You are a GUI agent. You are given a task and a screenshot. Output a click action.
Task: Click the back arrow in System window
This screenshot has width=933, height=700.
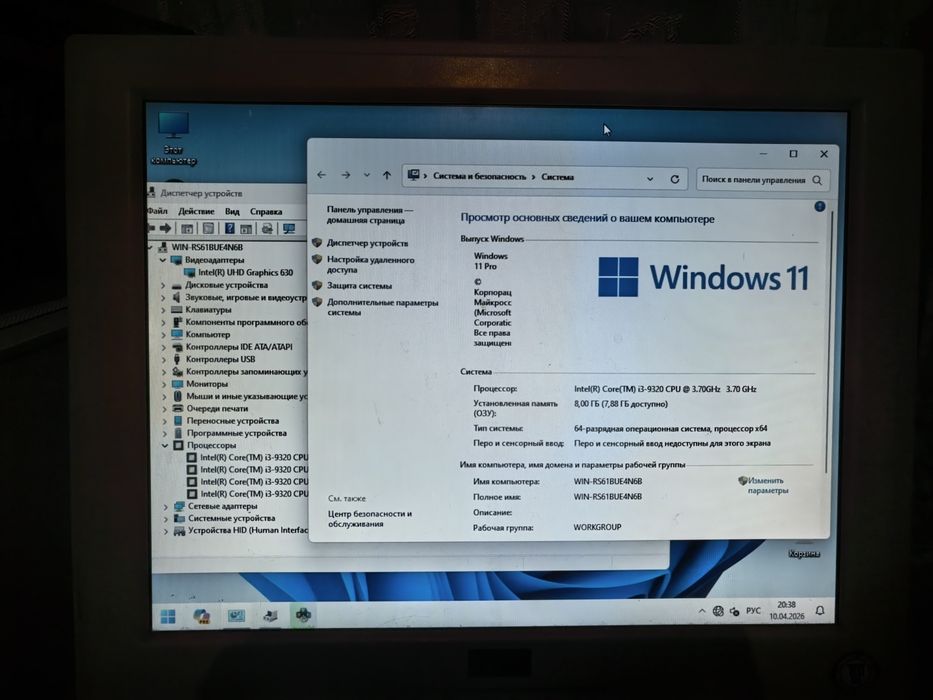tap(322, 175)
